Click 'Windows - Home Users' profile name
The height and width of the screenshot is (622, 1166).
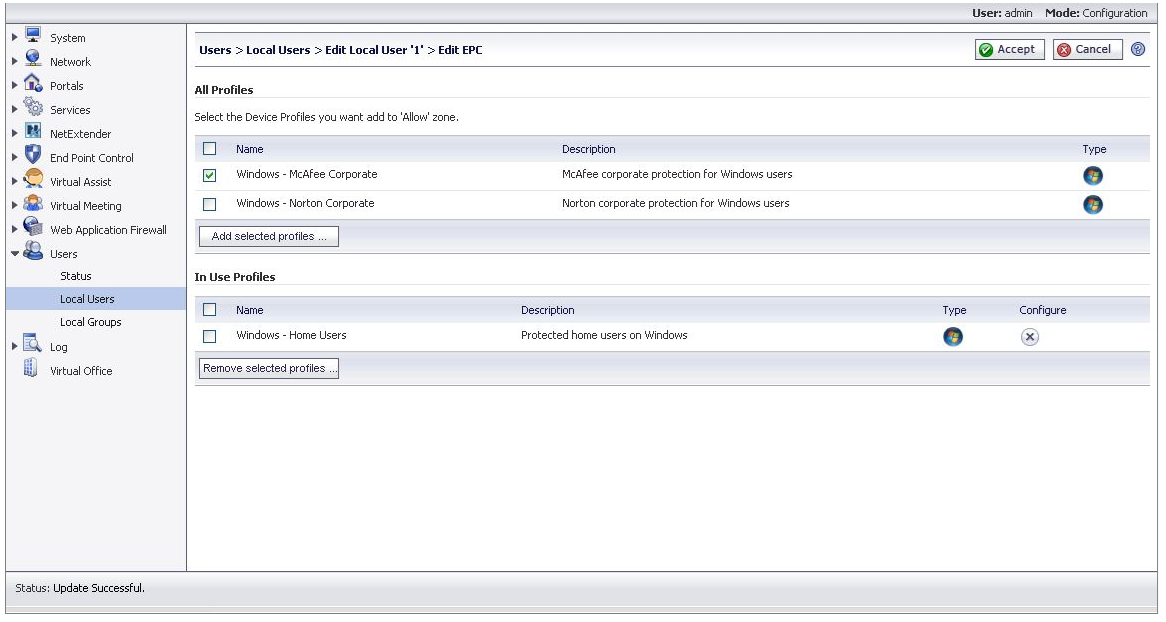[291, 335]
